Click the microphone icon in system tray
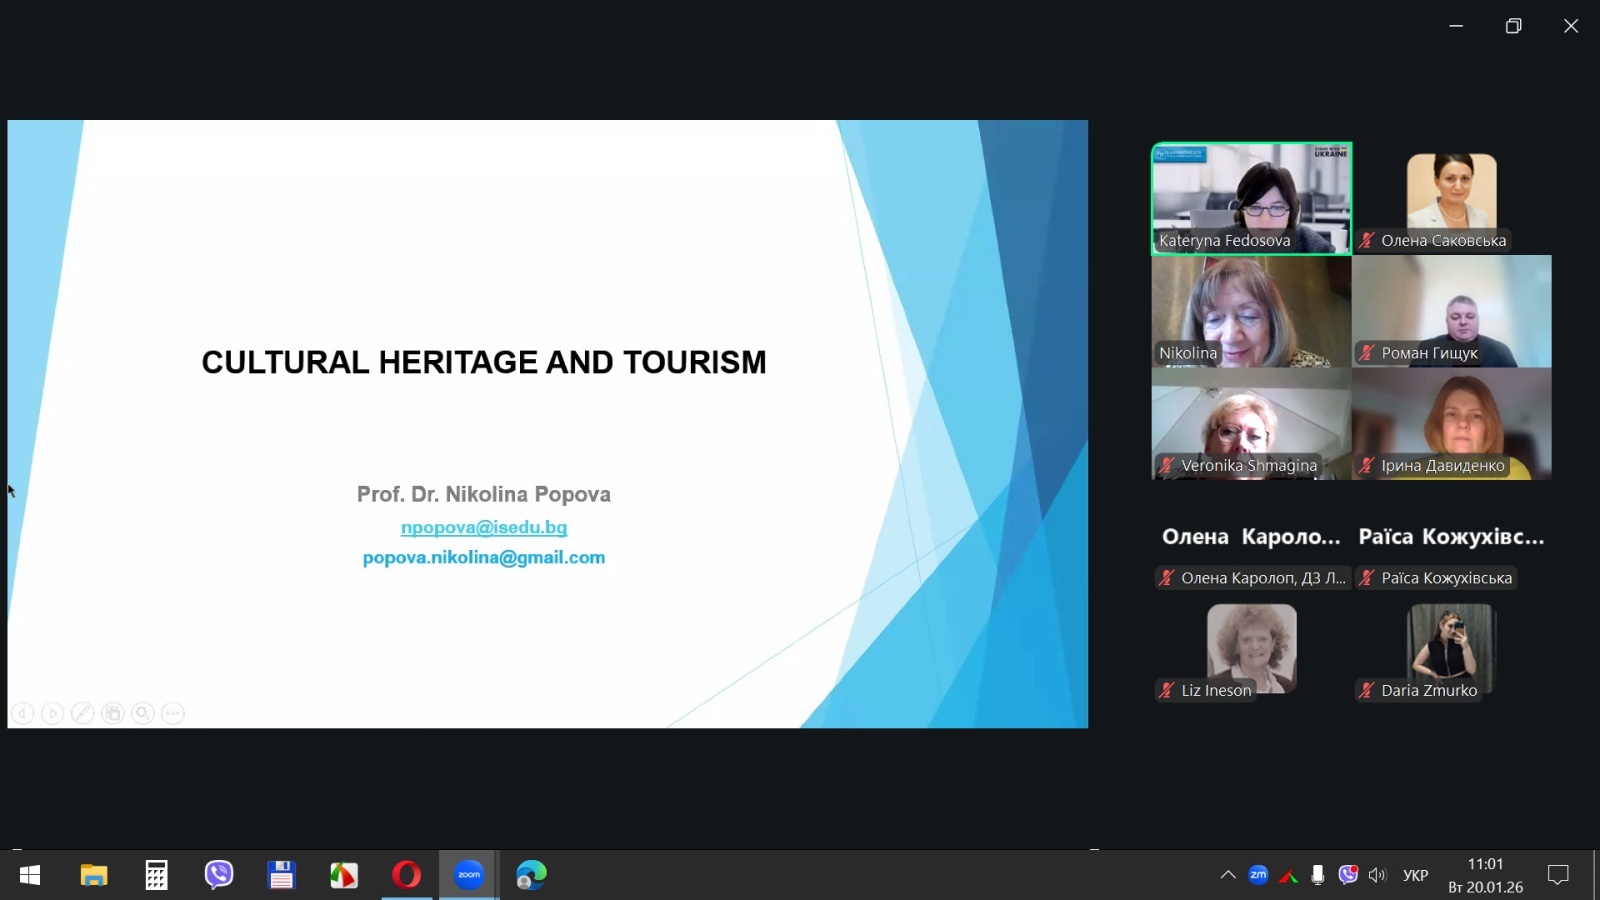 click(1318, 875)
